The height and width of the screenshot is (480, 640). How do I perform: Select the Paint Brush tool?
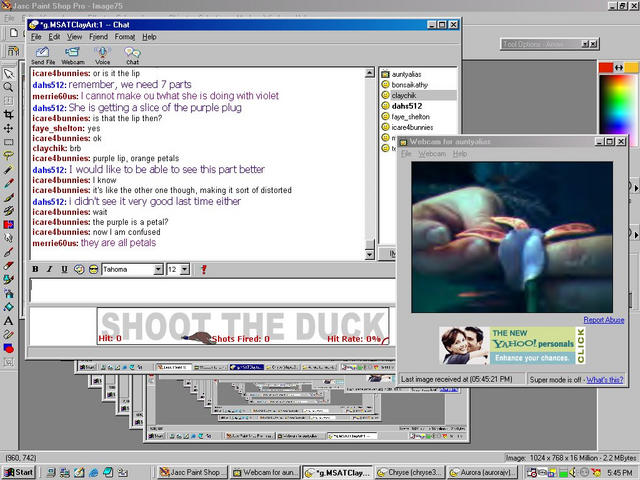point(8,197)
